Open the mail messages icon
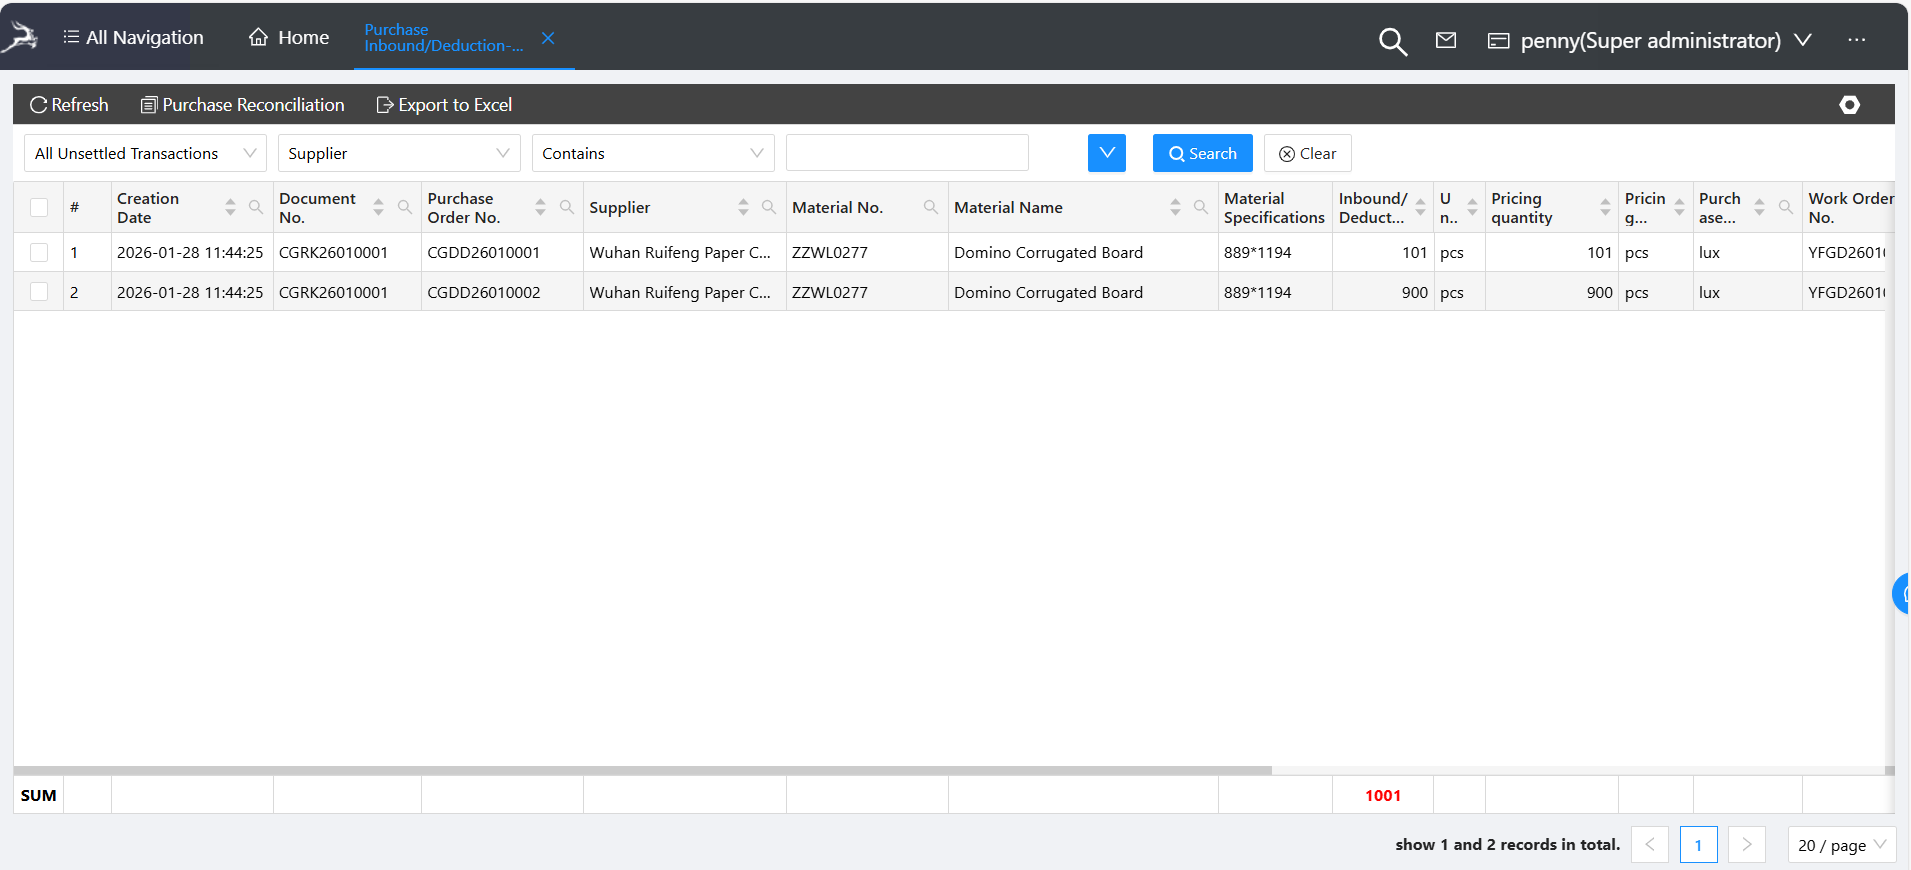The image size is (1911, 870). 1445,40
